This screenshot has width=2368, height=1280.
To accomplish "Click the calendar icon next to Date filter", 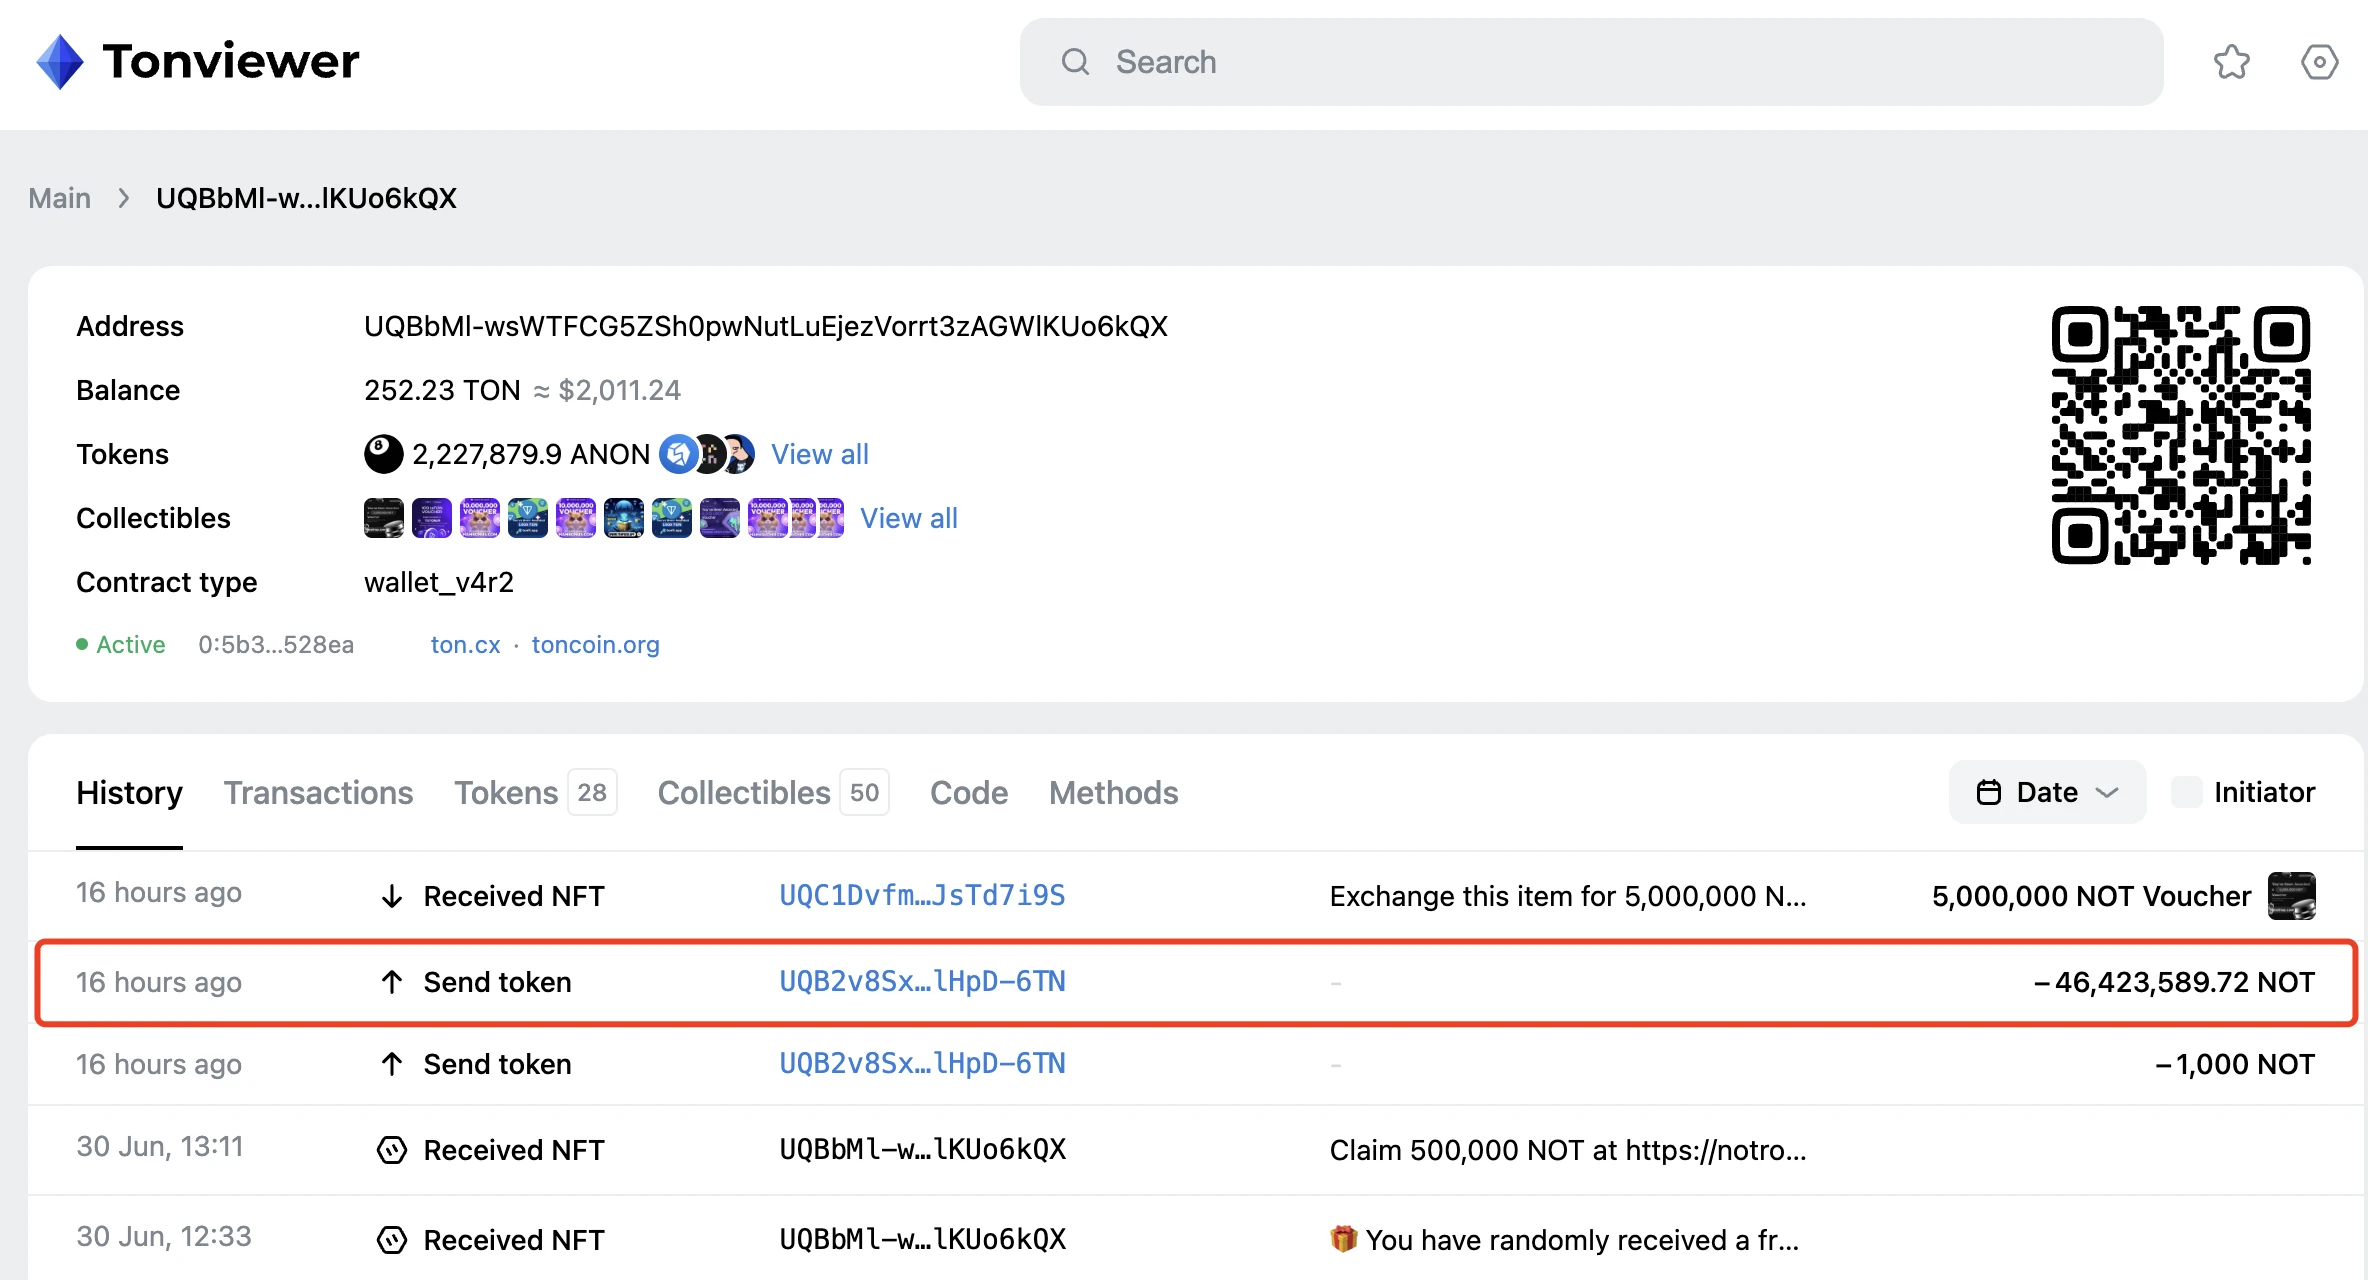I will tap(1988, 793).
